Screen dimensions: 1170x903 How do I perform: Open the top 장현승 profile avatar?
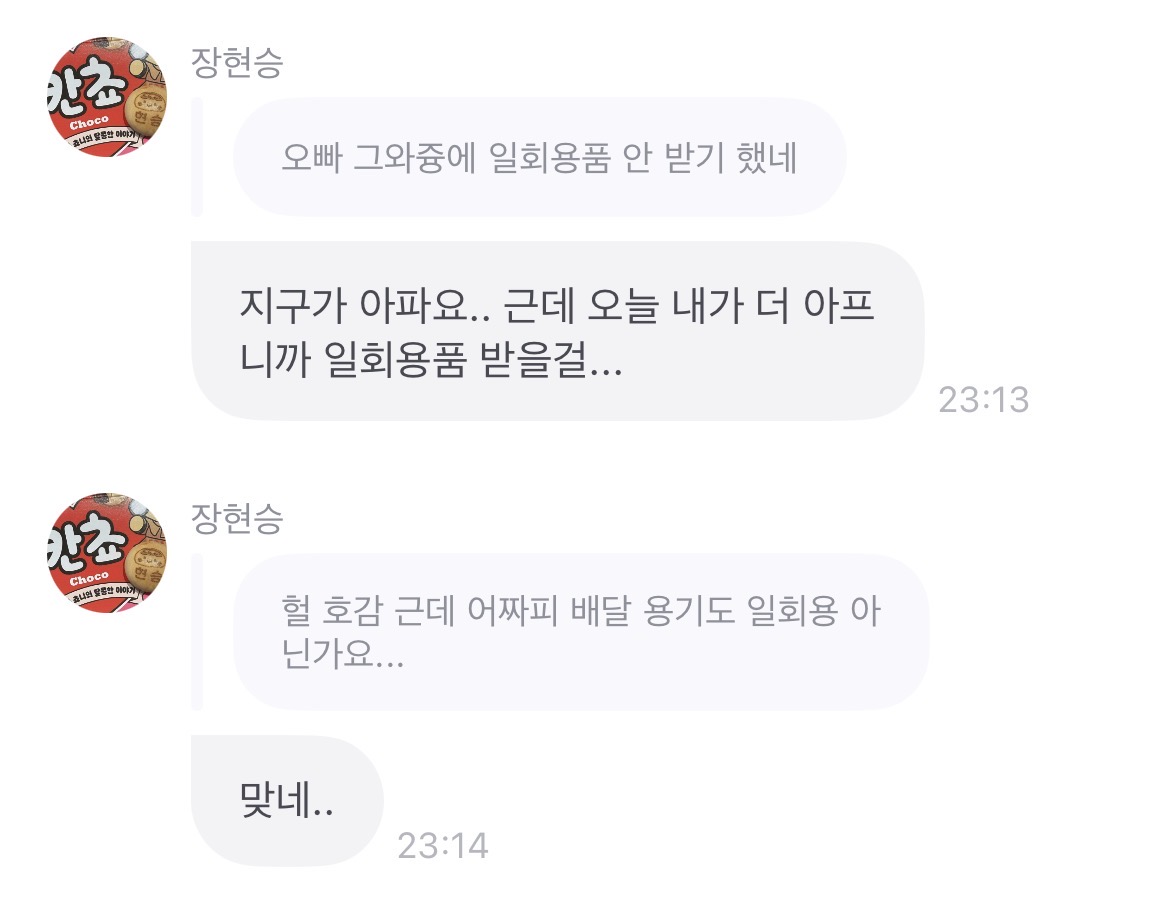(x=107, y=98)
